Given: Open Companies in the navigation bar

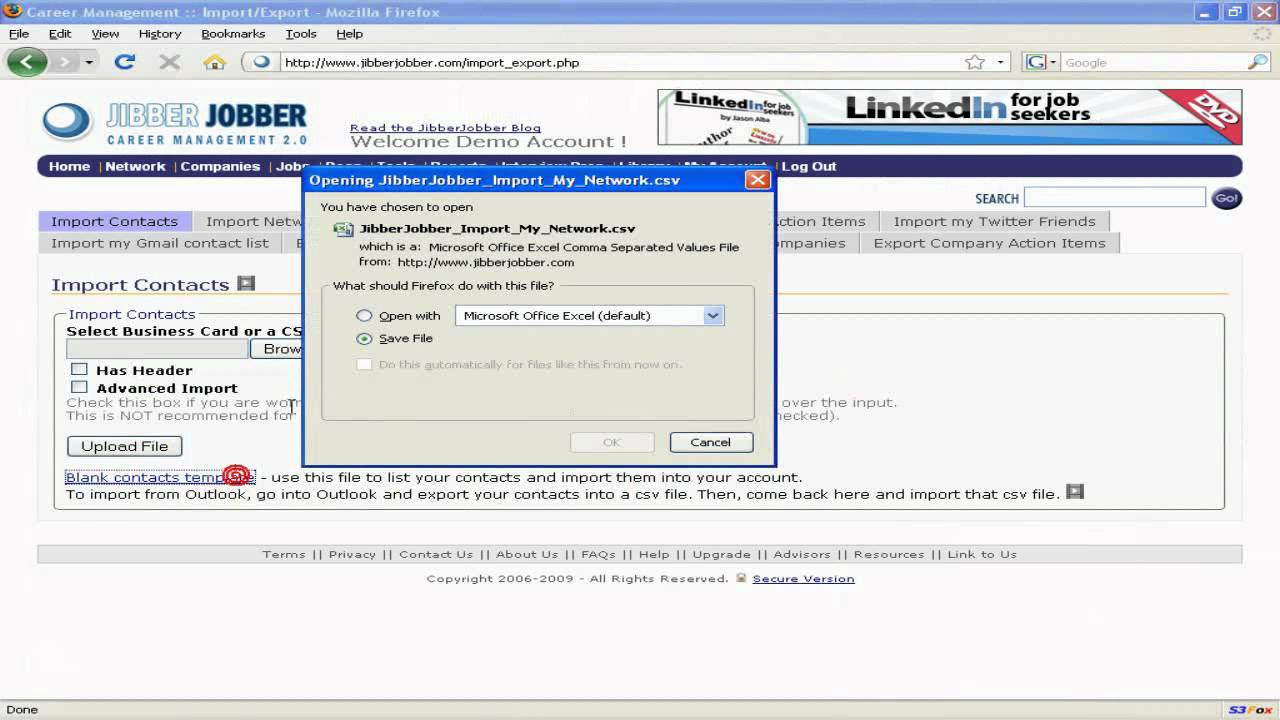Looking at the screenshot, I should click(220, 166).
